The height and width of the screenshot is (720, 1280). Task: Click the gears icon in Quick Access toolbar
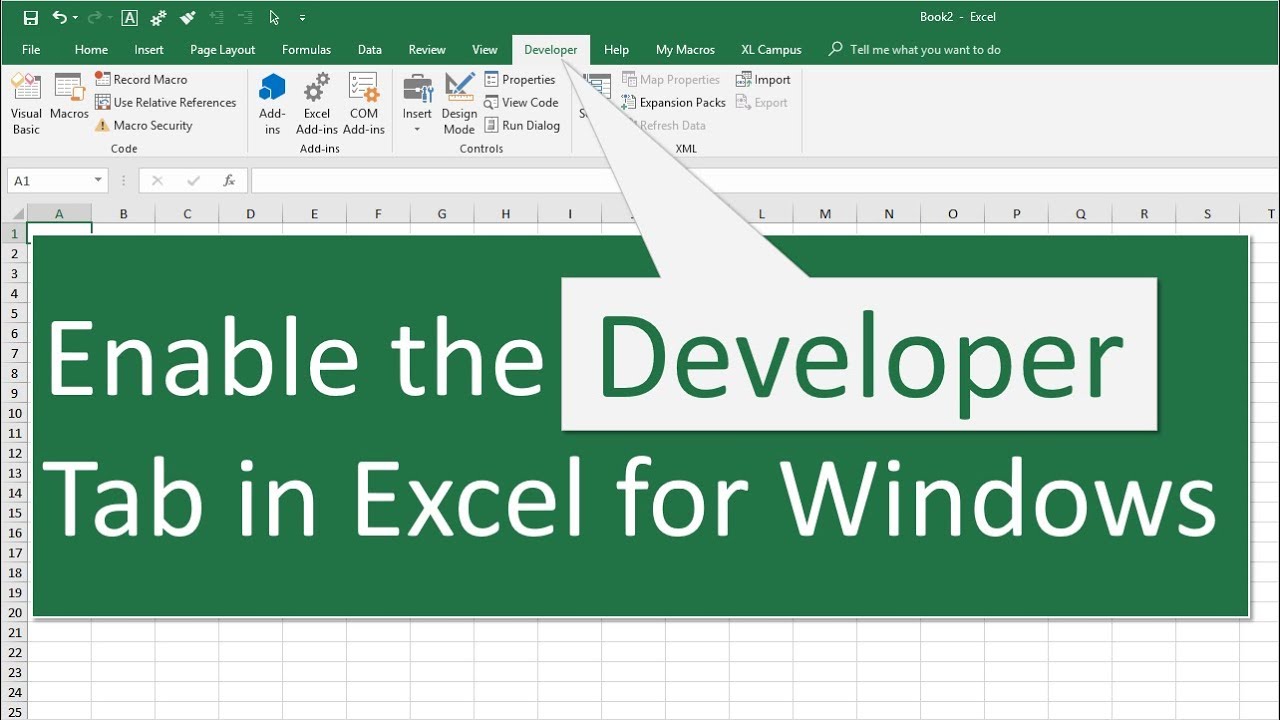[158, 17]
